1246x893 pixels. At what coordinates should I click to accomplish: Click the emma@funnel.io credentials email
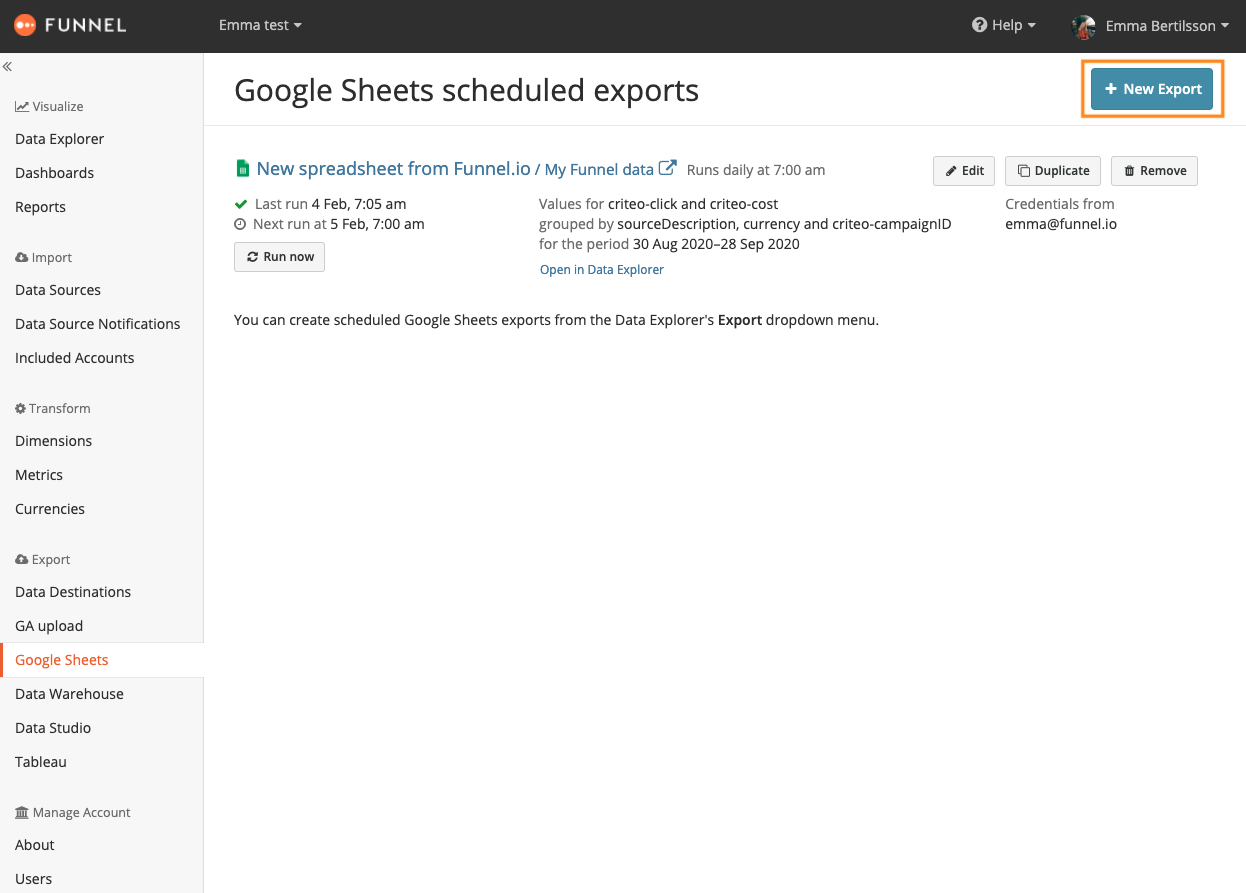pos(1061,224)
